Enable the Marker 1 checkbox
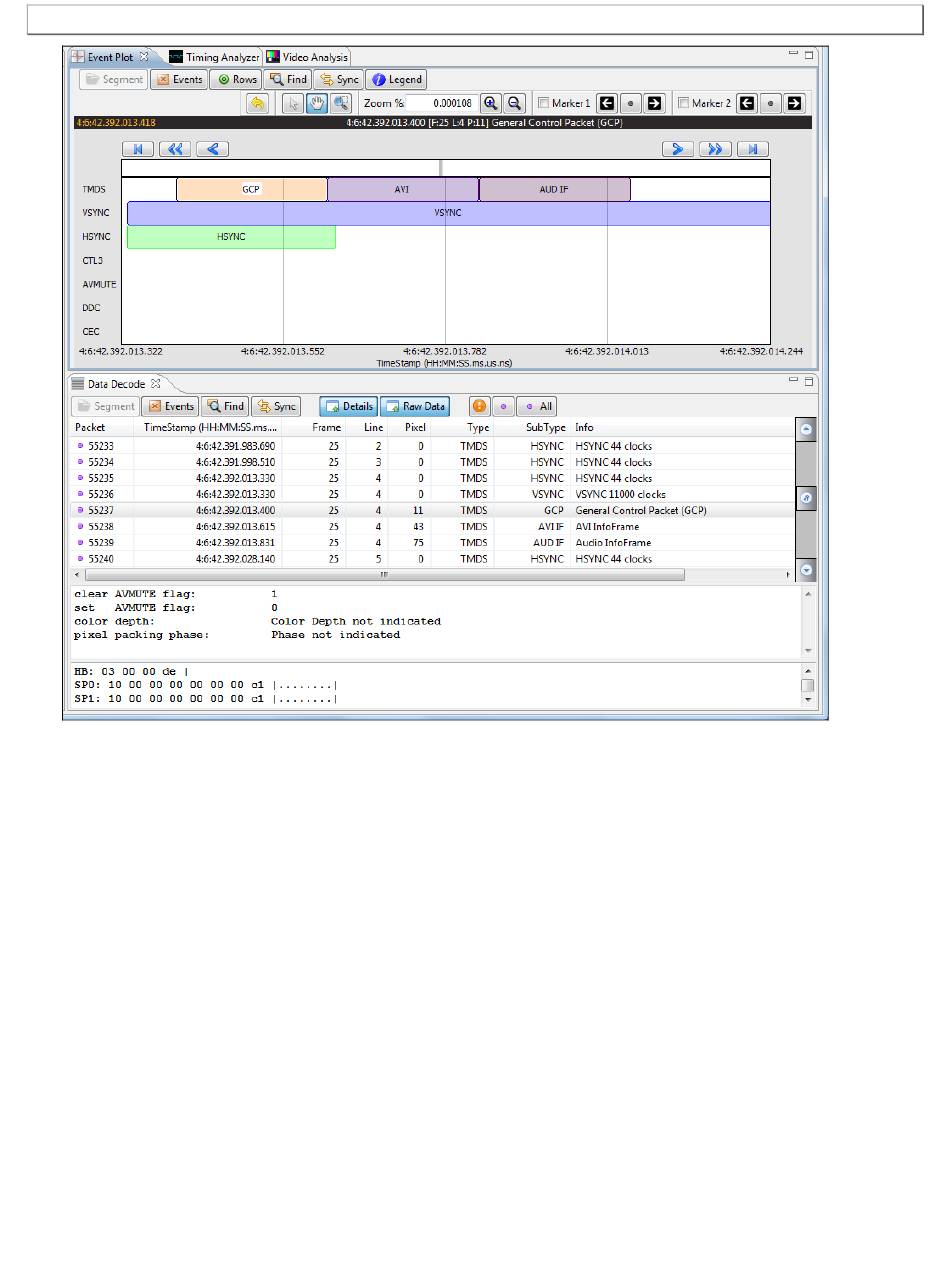This screenshot has height=1267, width=950. pos(543,103)
